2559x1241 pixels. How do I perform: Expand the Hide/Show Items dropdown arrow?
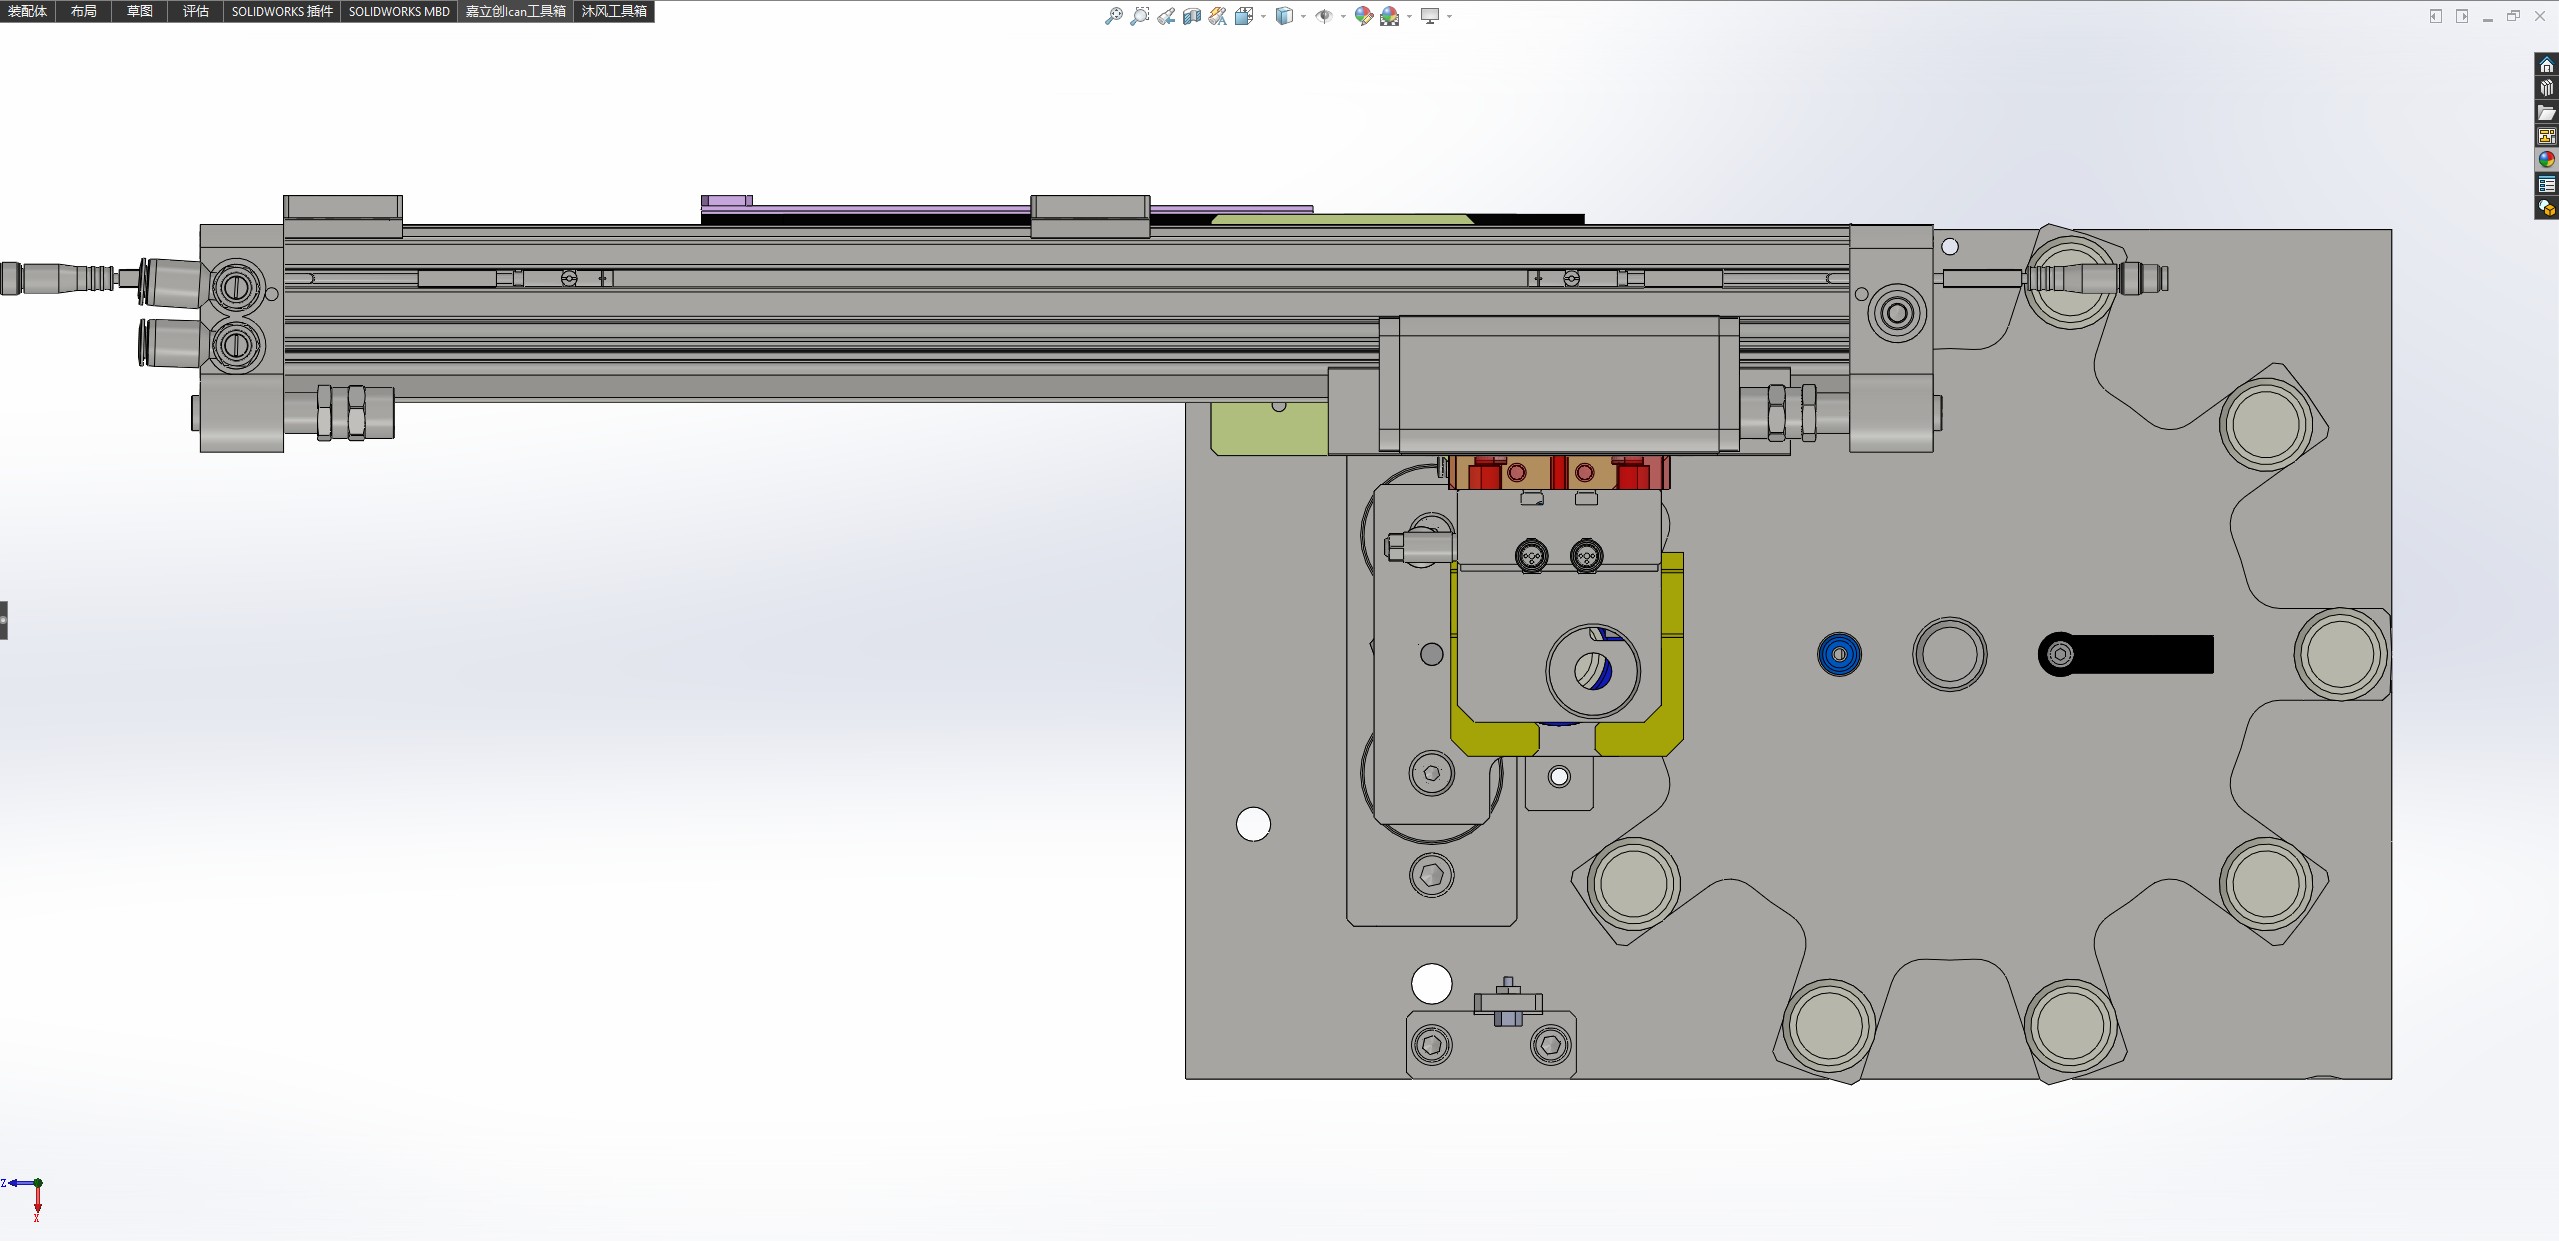(1342, 16)
